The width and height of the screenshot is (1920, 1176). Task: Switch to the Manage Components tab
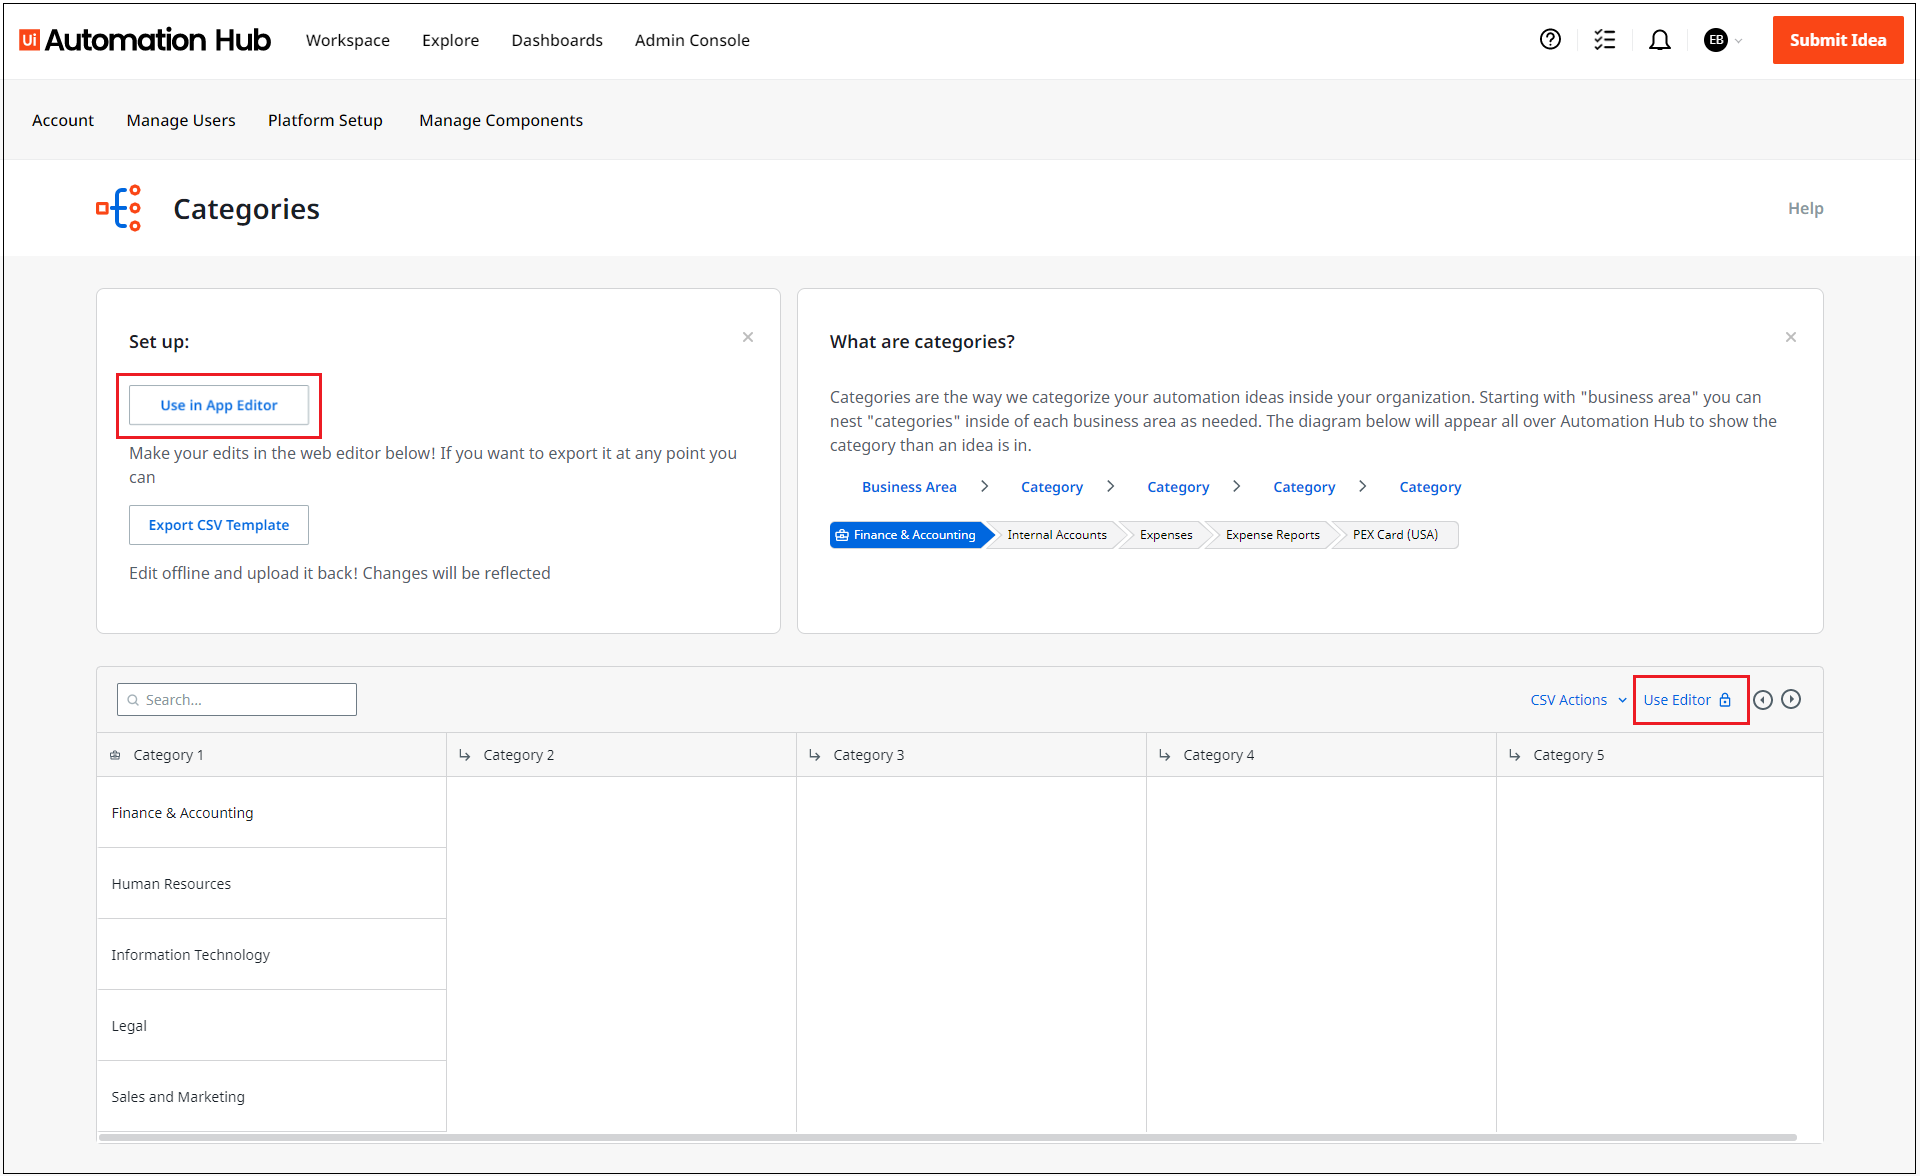click(x=501, y=120)
